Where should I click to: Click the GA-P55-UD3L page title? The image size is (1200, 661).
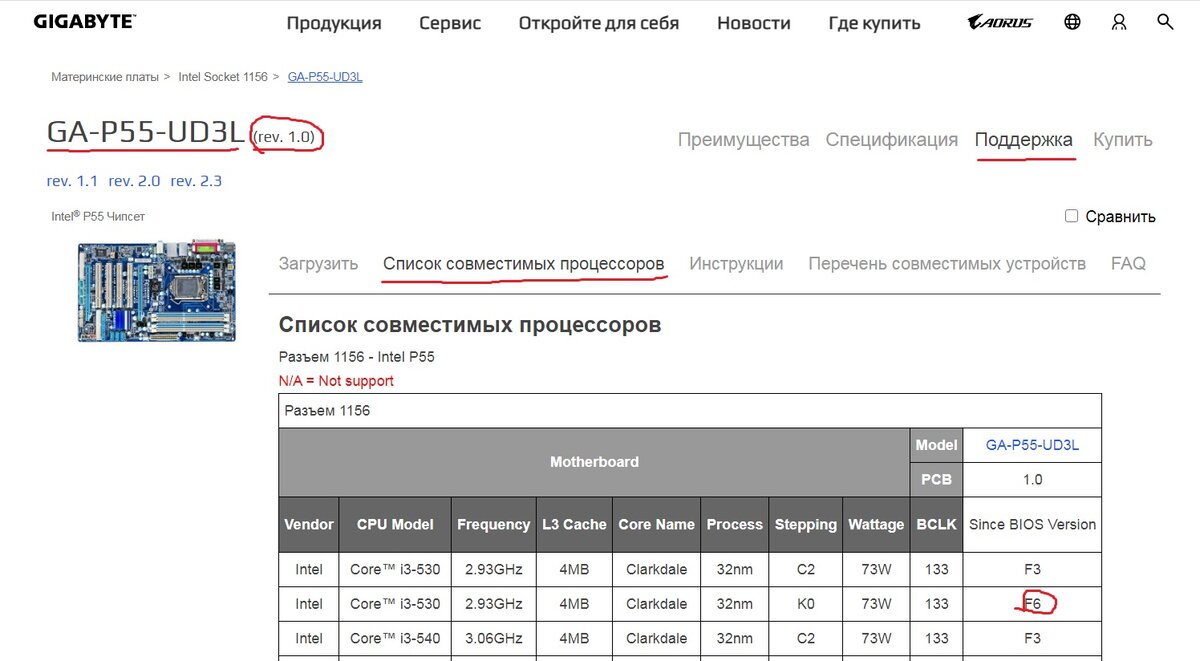pos(144,133)
